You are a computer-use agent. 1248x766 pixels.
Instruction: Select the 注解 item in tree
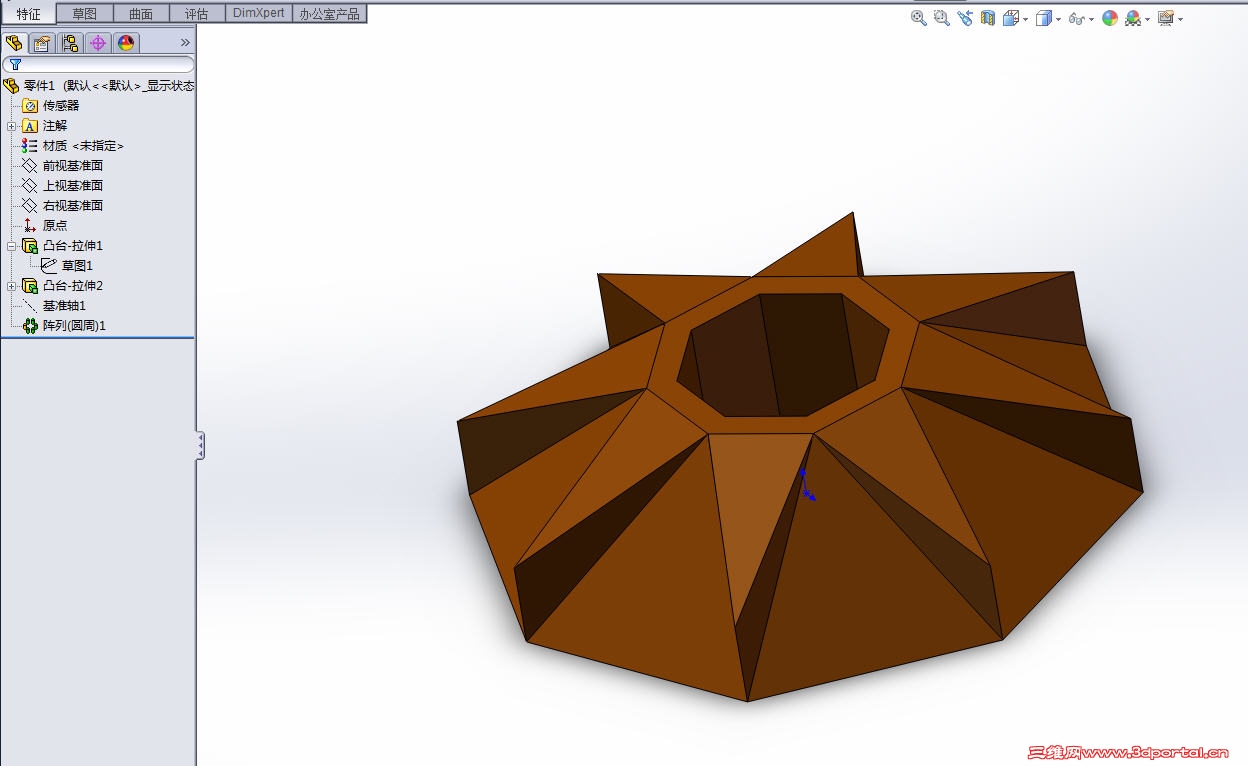click(55, 126)
